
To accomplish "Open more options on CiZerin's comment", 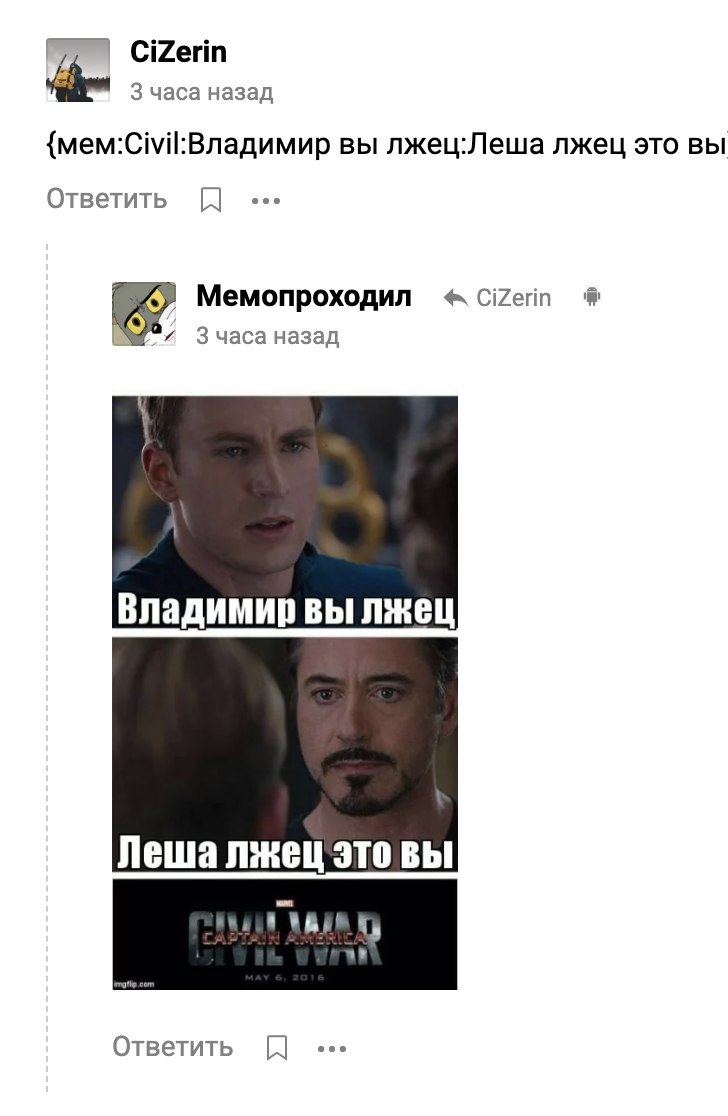I will [x=265, y=201].
